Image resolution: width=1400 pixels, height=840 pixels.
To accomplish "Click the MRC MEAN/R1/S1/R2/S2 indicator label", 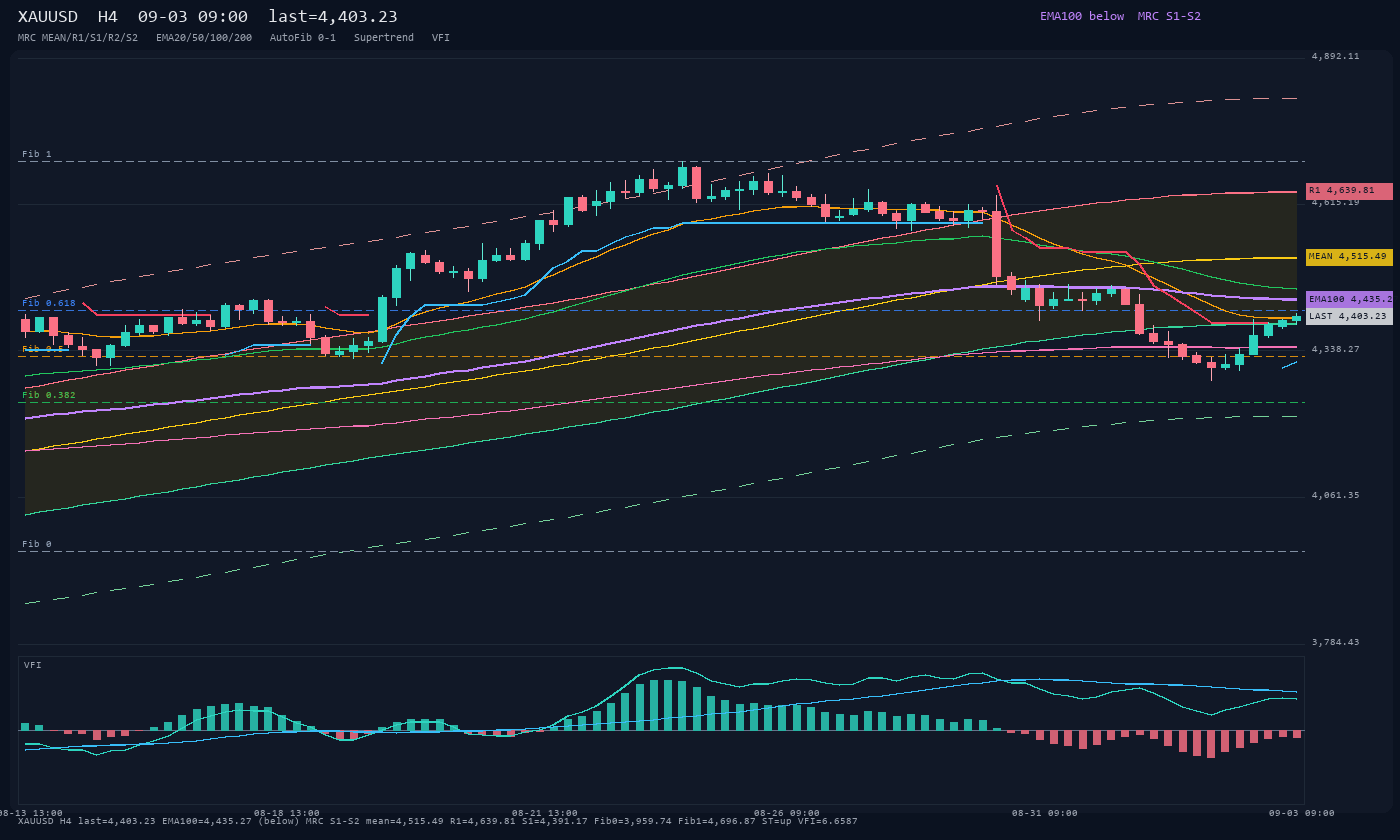I will click(x=78, y=38).
